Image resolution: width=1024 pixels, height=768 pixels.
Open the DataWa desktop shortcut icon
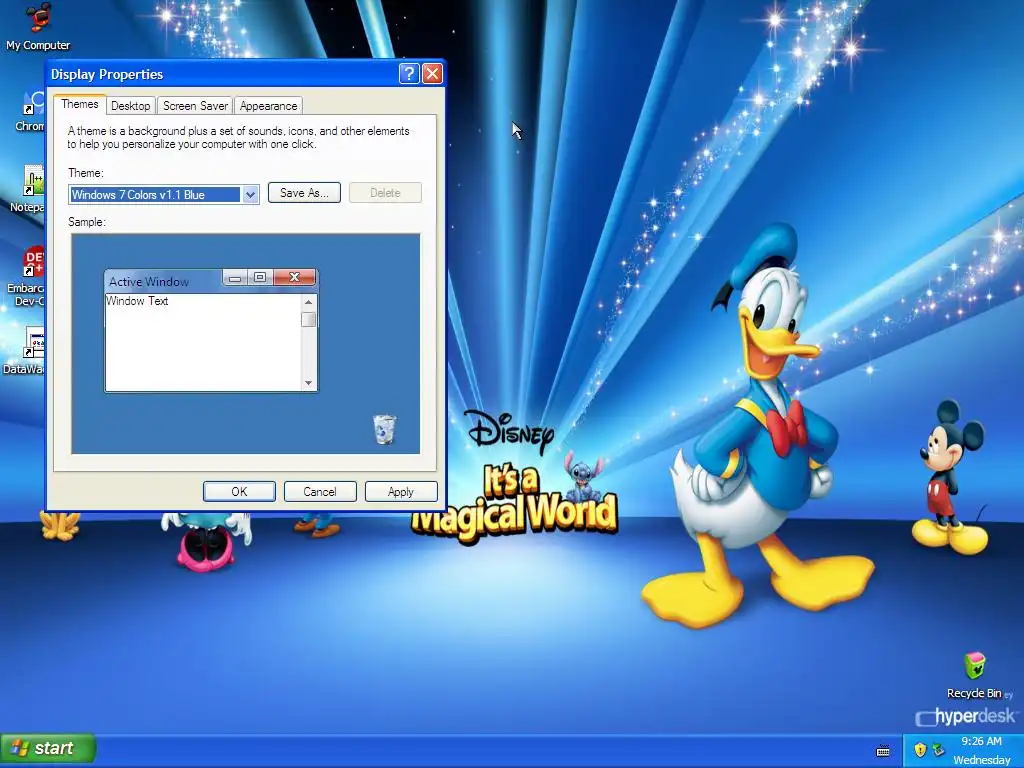coord(26,351)
